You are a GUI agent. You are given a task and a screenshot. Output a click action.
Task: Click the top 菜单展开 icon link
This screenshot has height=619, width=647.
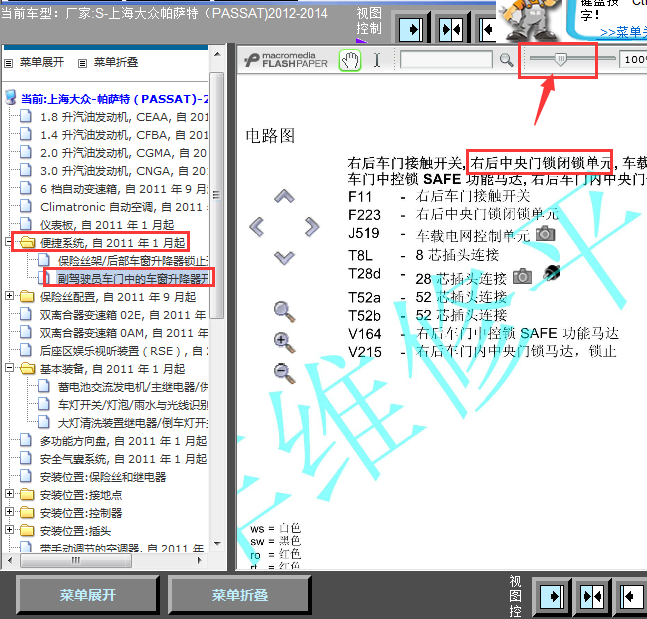point(34,62)
